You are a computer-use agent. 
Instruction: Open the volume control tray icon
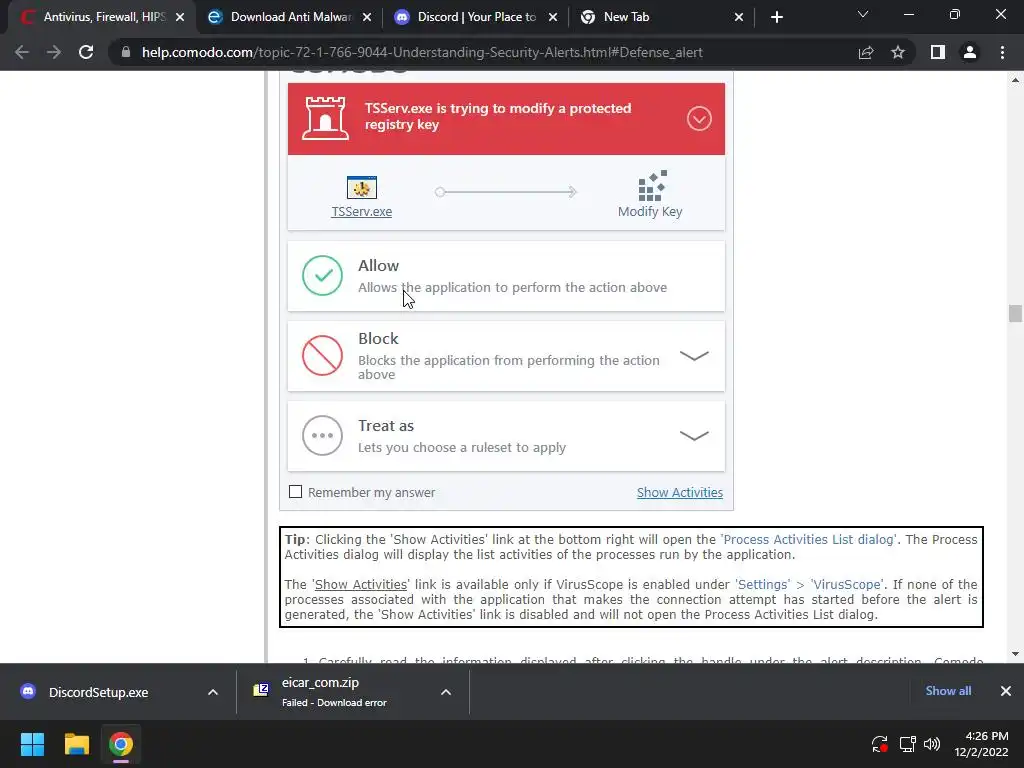click(x=932, y=744)
